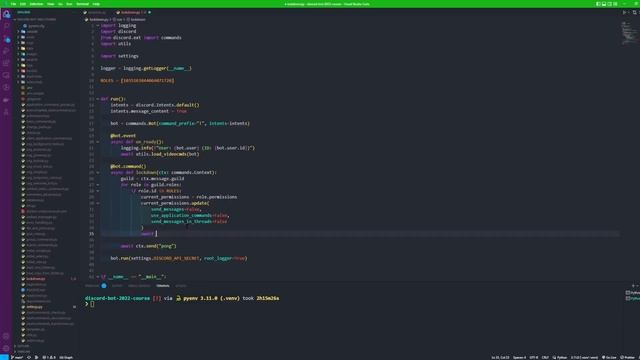Viewport: 640px width, 360px height.
Task: Click the git branch indicator in status bar
Action: pyautogui.click(x=18, y=358)
